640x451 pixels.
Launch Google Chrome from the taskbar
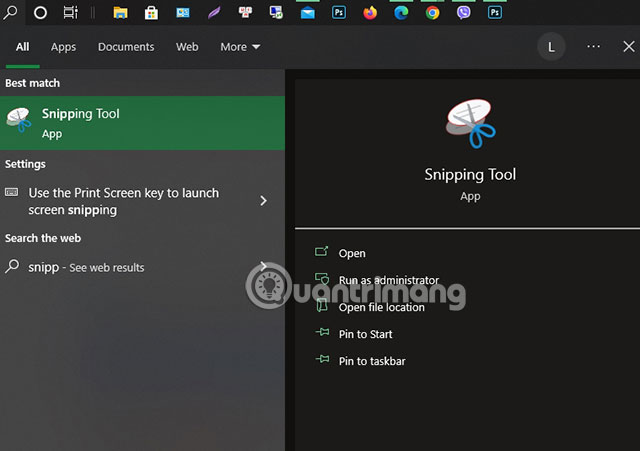point(433,13)
